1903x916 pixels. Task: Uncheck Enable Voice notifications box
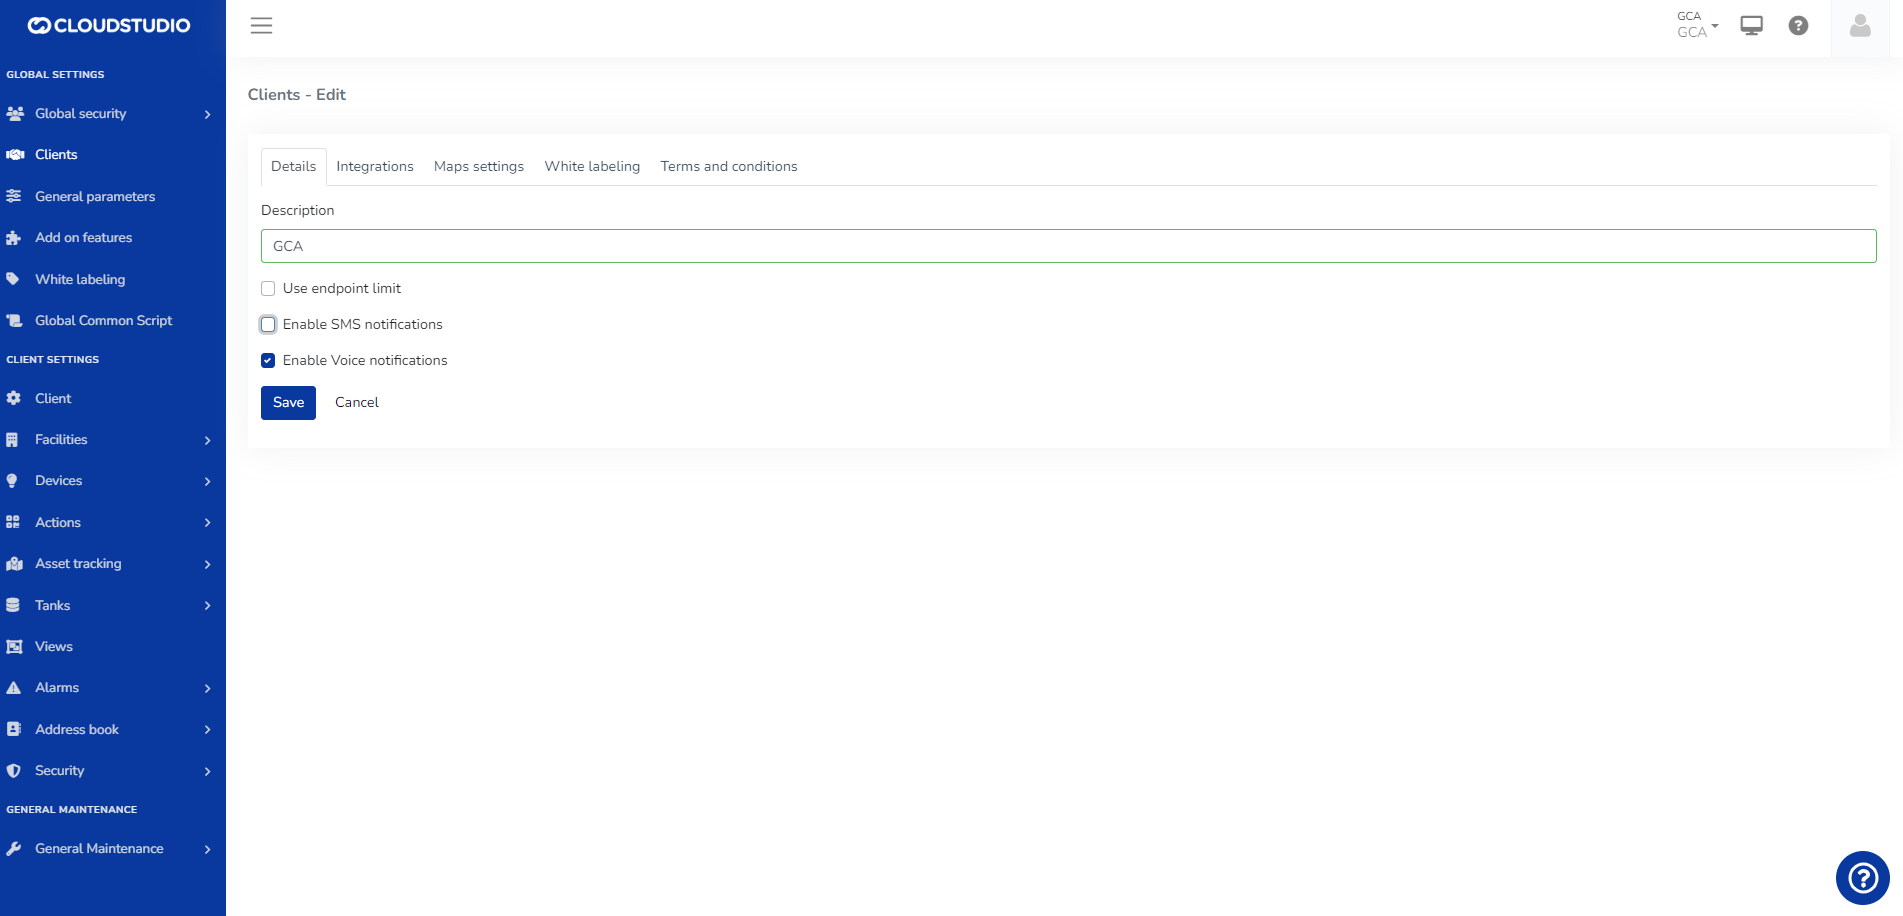click(x=268, y=361)
